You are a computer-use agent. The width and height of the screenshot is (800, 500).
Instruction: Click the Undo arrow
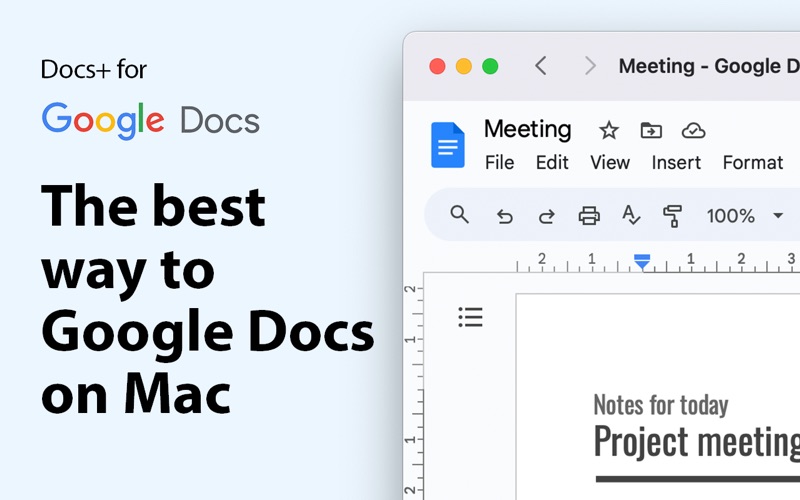tap(505, 217)
